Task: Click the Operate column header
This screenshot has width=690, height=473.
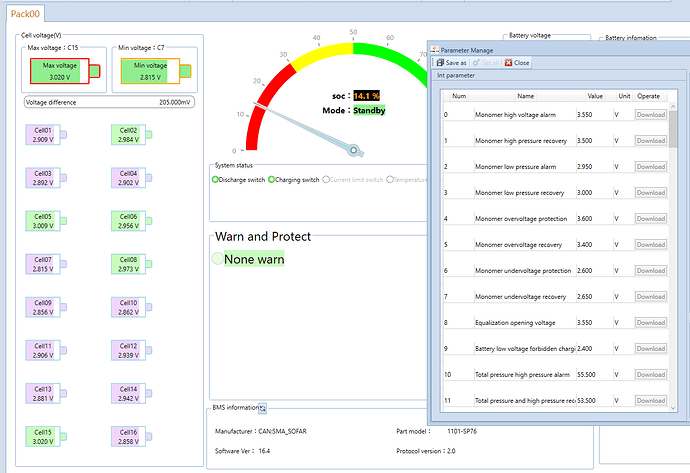Action: pyautogui.click(x=648, y=96)
